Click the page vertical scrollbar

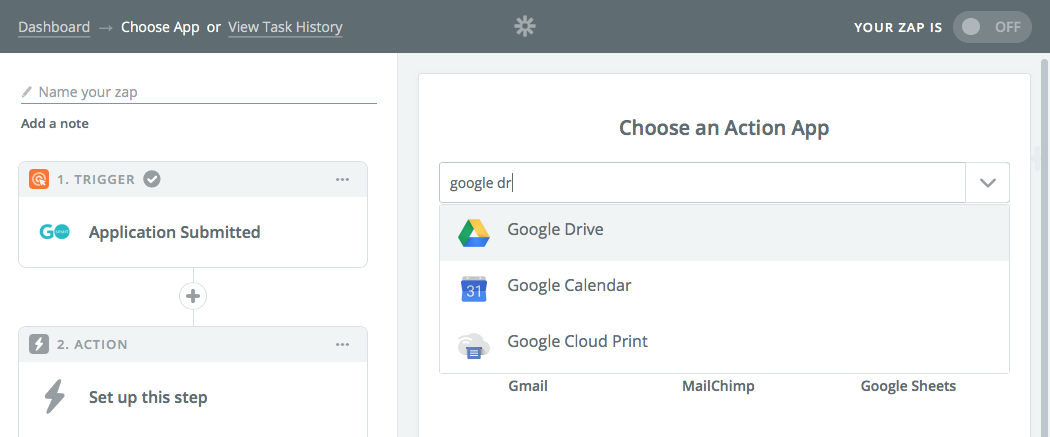[1045, 248]
